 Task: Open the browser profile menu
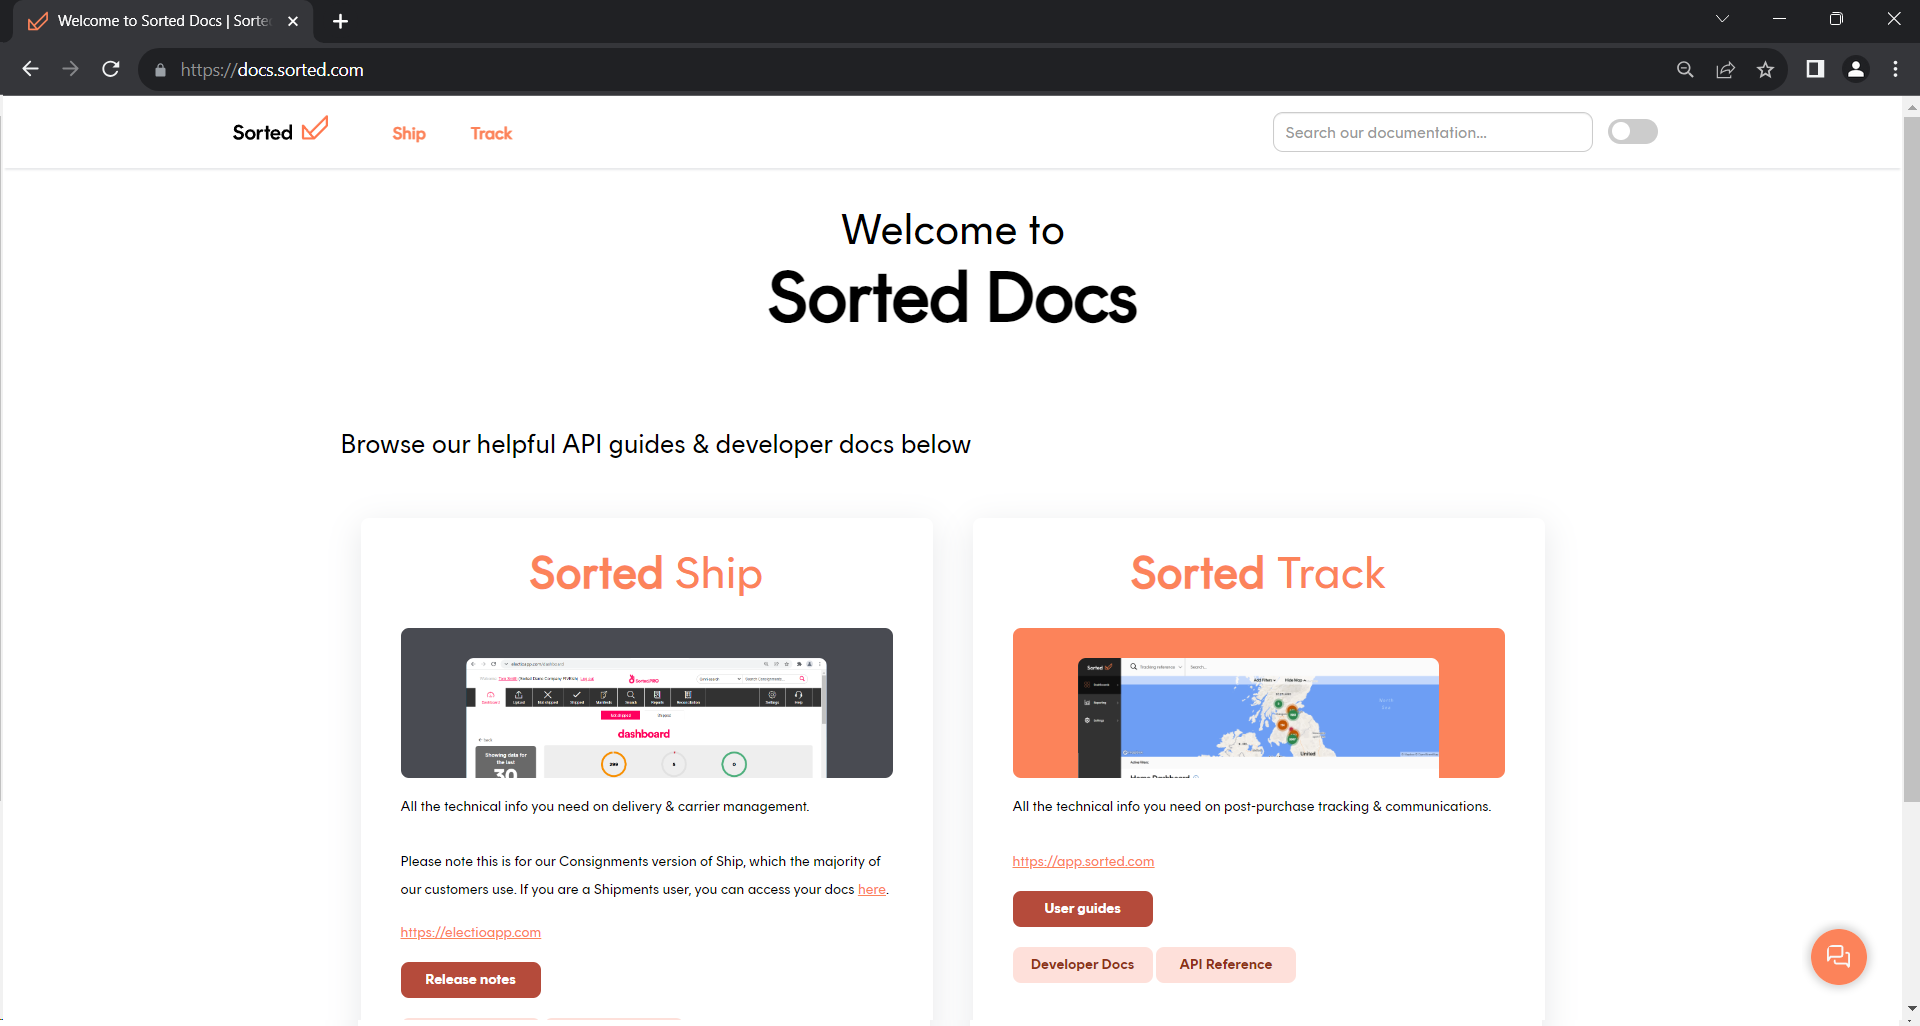(x=1855, y=69)
